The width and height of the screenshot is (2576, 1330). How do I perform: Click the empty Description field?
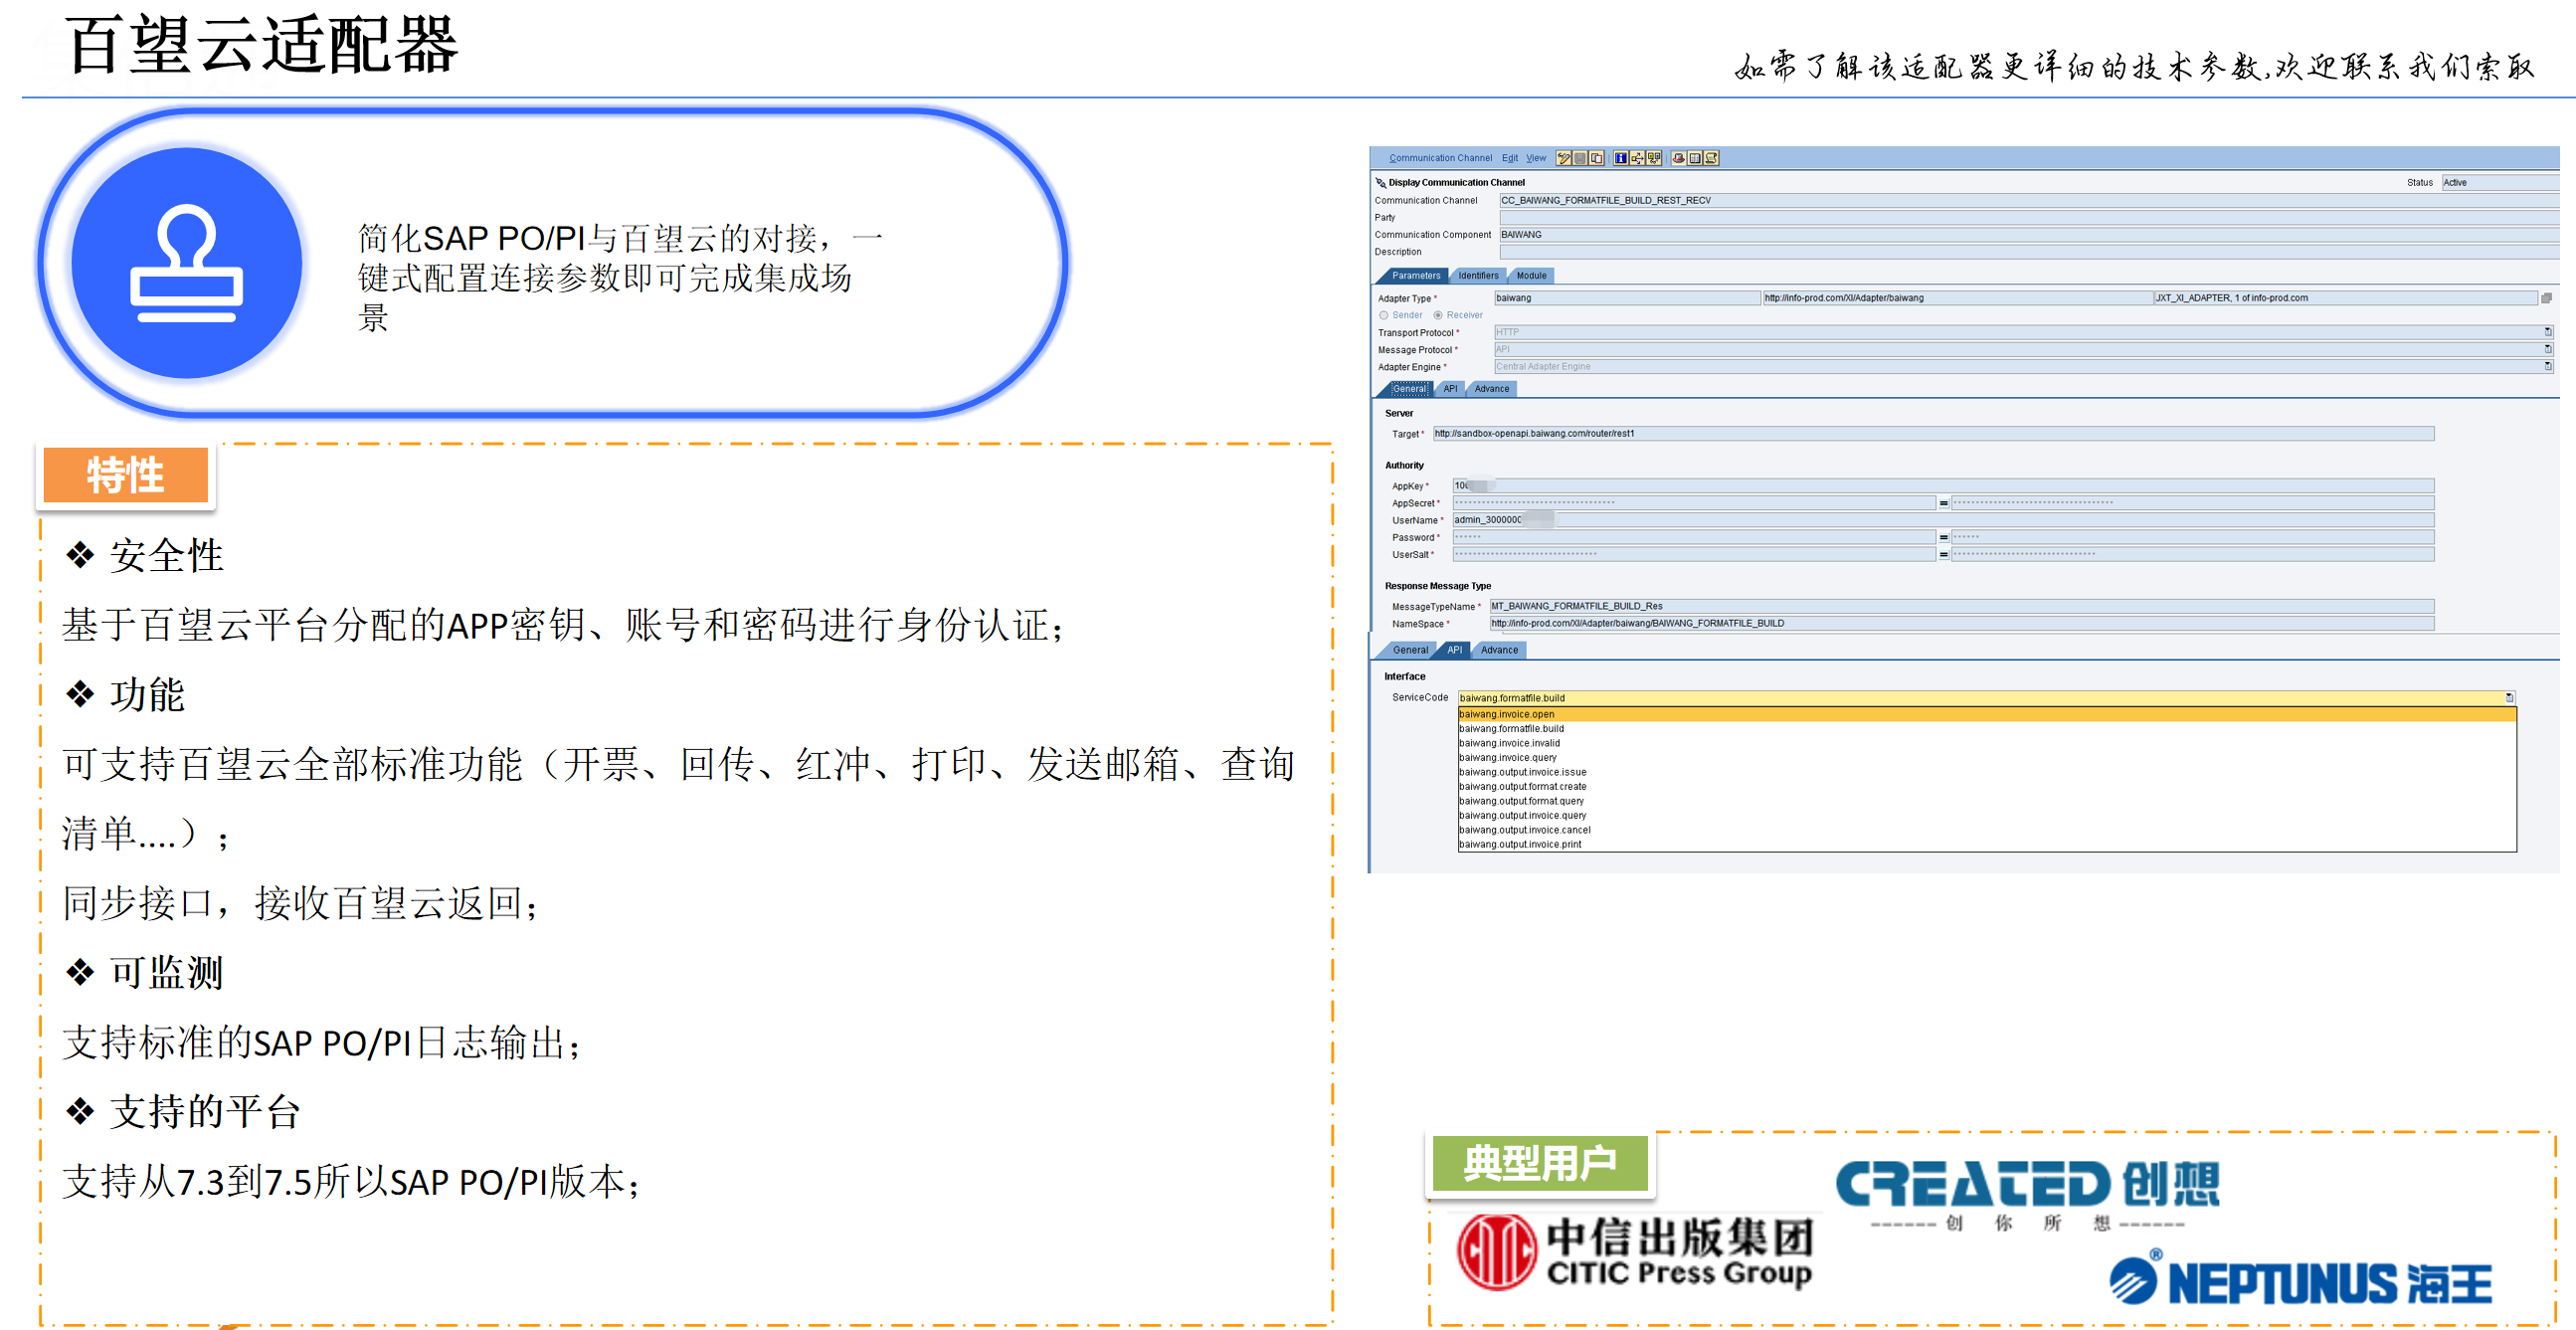2028,251
